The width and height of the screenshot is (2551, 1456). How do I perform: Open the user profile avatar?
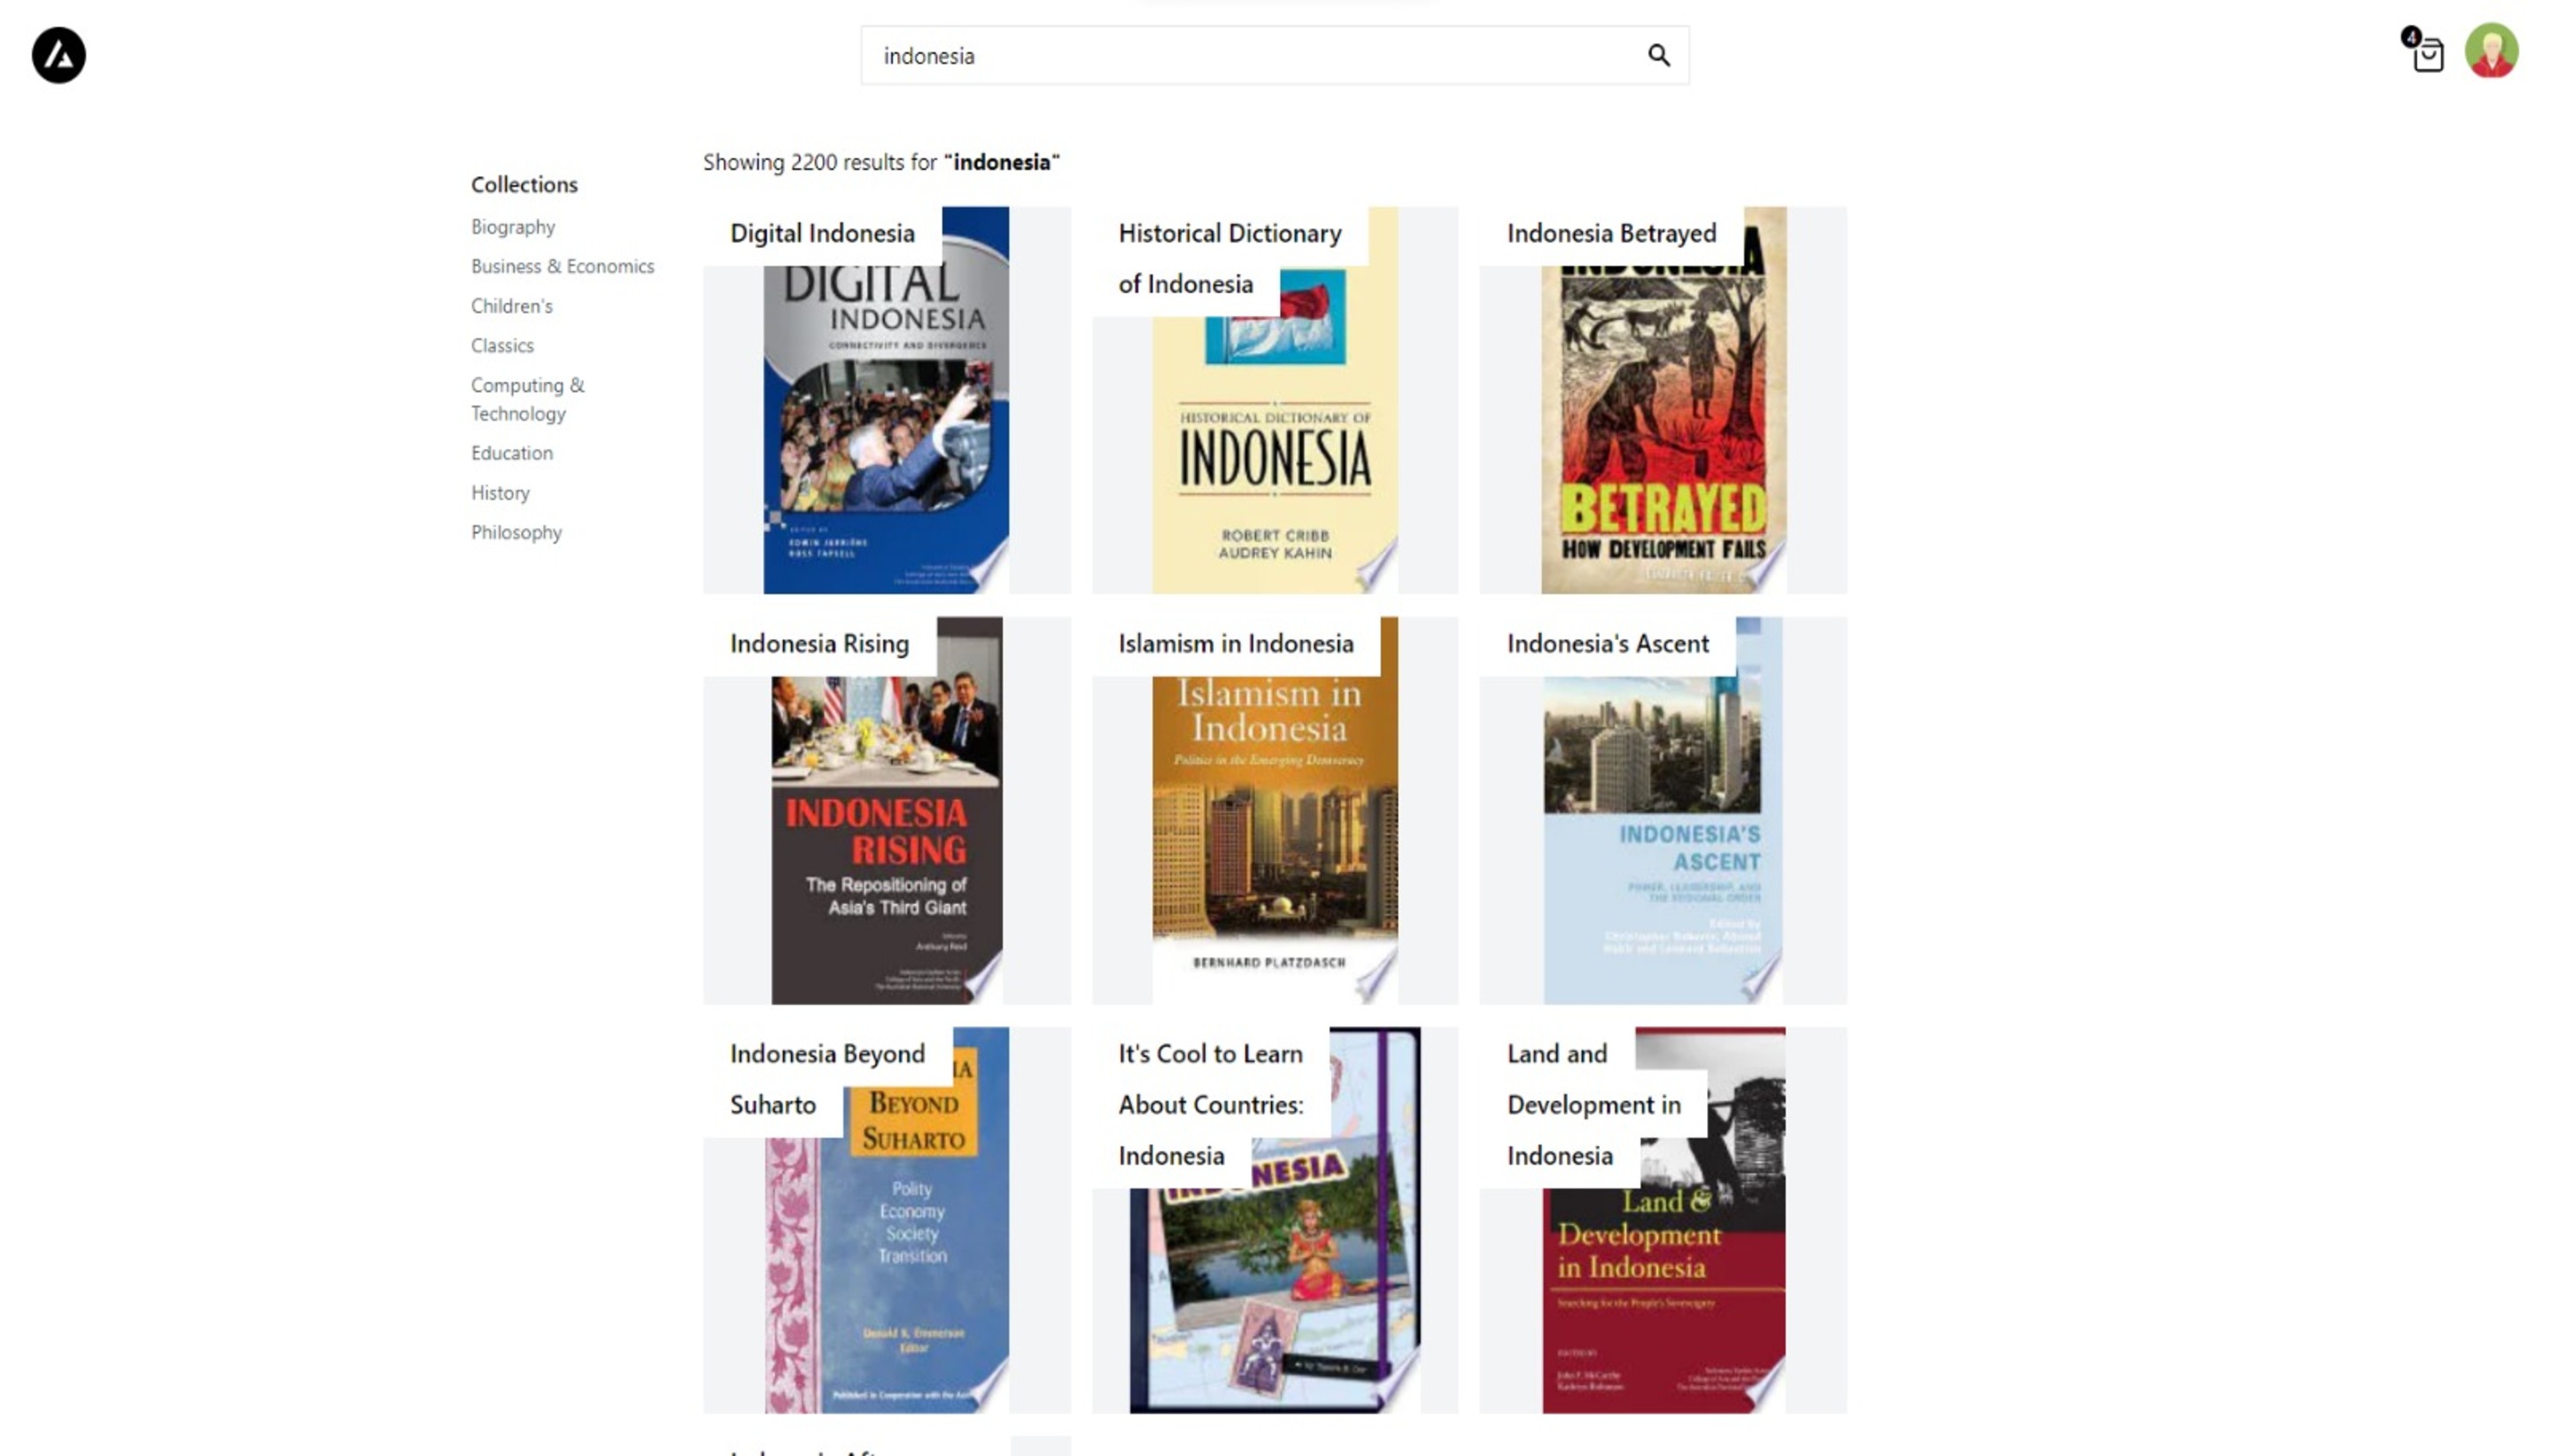(x=2490, y=51)
